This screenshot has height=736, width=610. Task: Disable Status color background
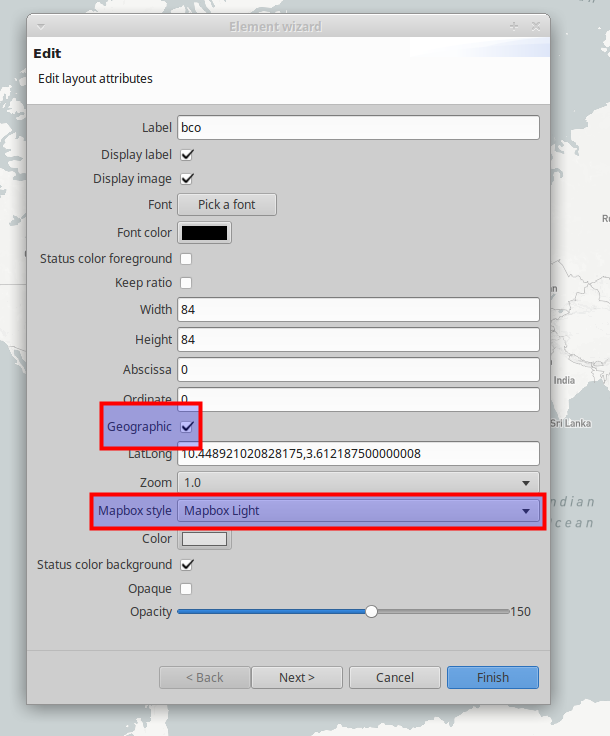pos(186,565)
